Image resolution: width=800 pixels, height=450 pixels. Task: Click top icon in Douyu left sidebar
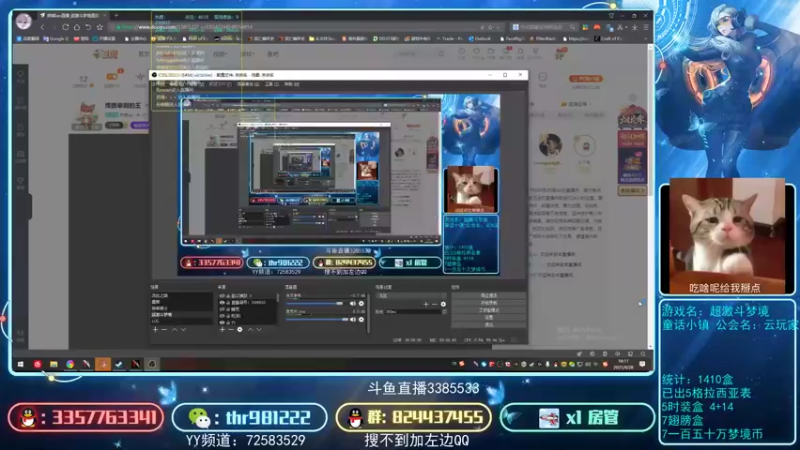point(21,77)
